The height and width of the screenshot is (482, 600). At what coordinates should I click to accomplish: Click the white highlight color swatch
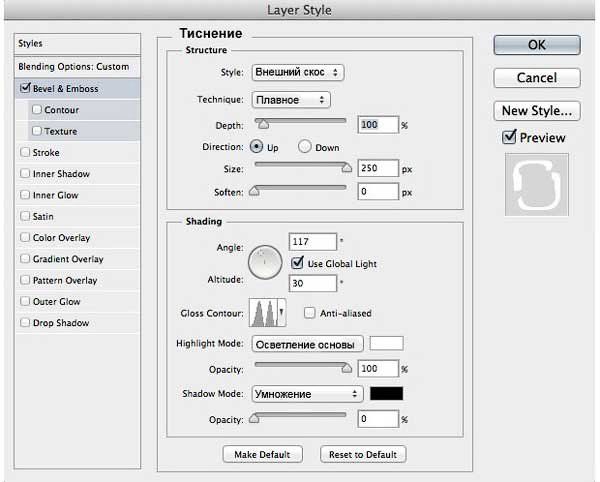point(386,343)
